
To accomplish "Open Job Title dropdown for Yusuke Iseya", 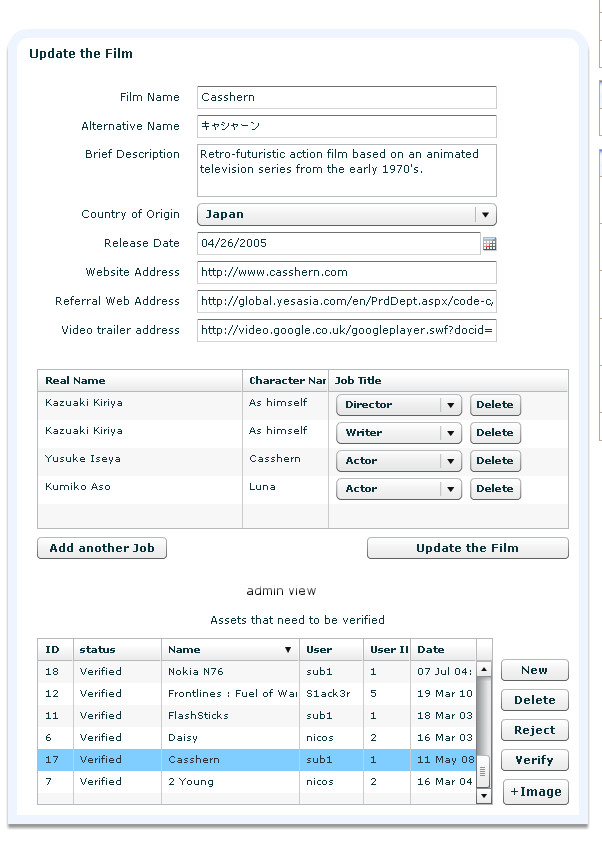I will (451, 461).
